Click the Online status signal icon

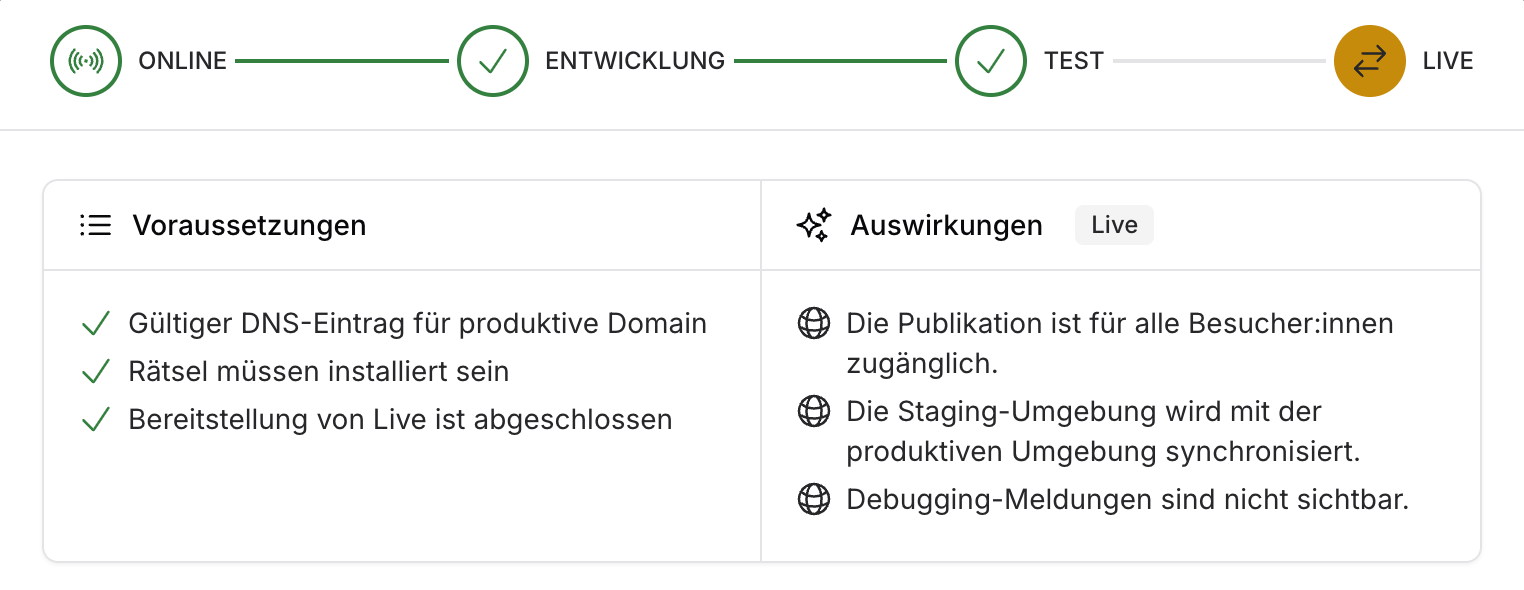point(86,61)
